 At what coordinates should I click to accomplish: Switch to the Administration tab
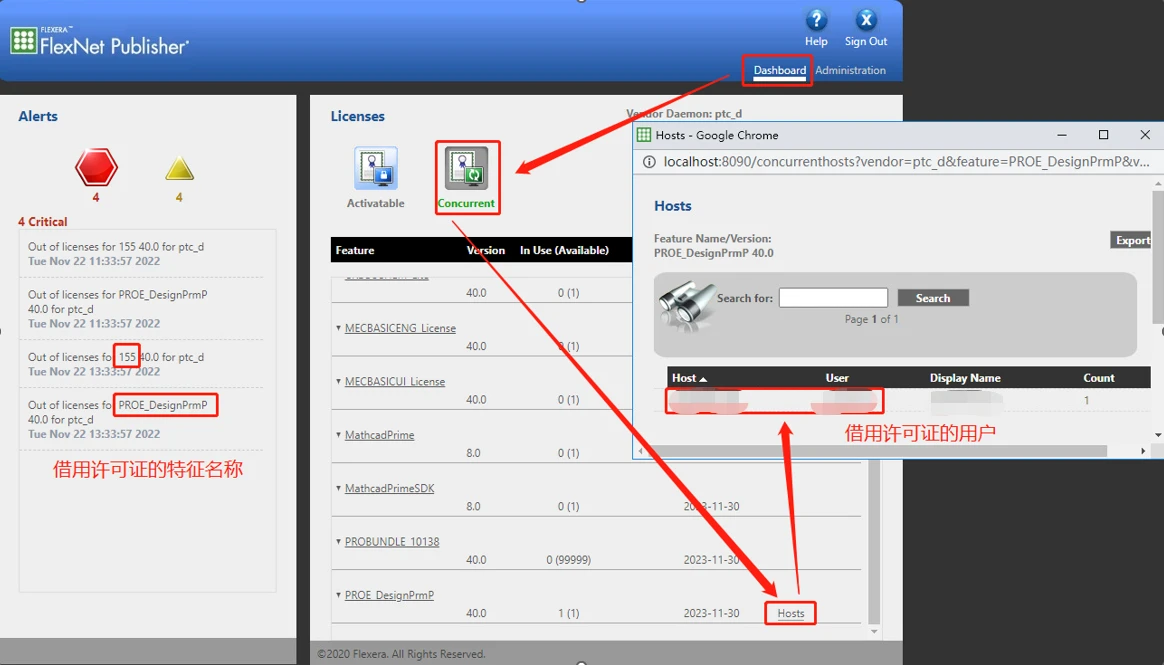tap(850, 71)
